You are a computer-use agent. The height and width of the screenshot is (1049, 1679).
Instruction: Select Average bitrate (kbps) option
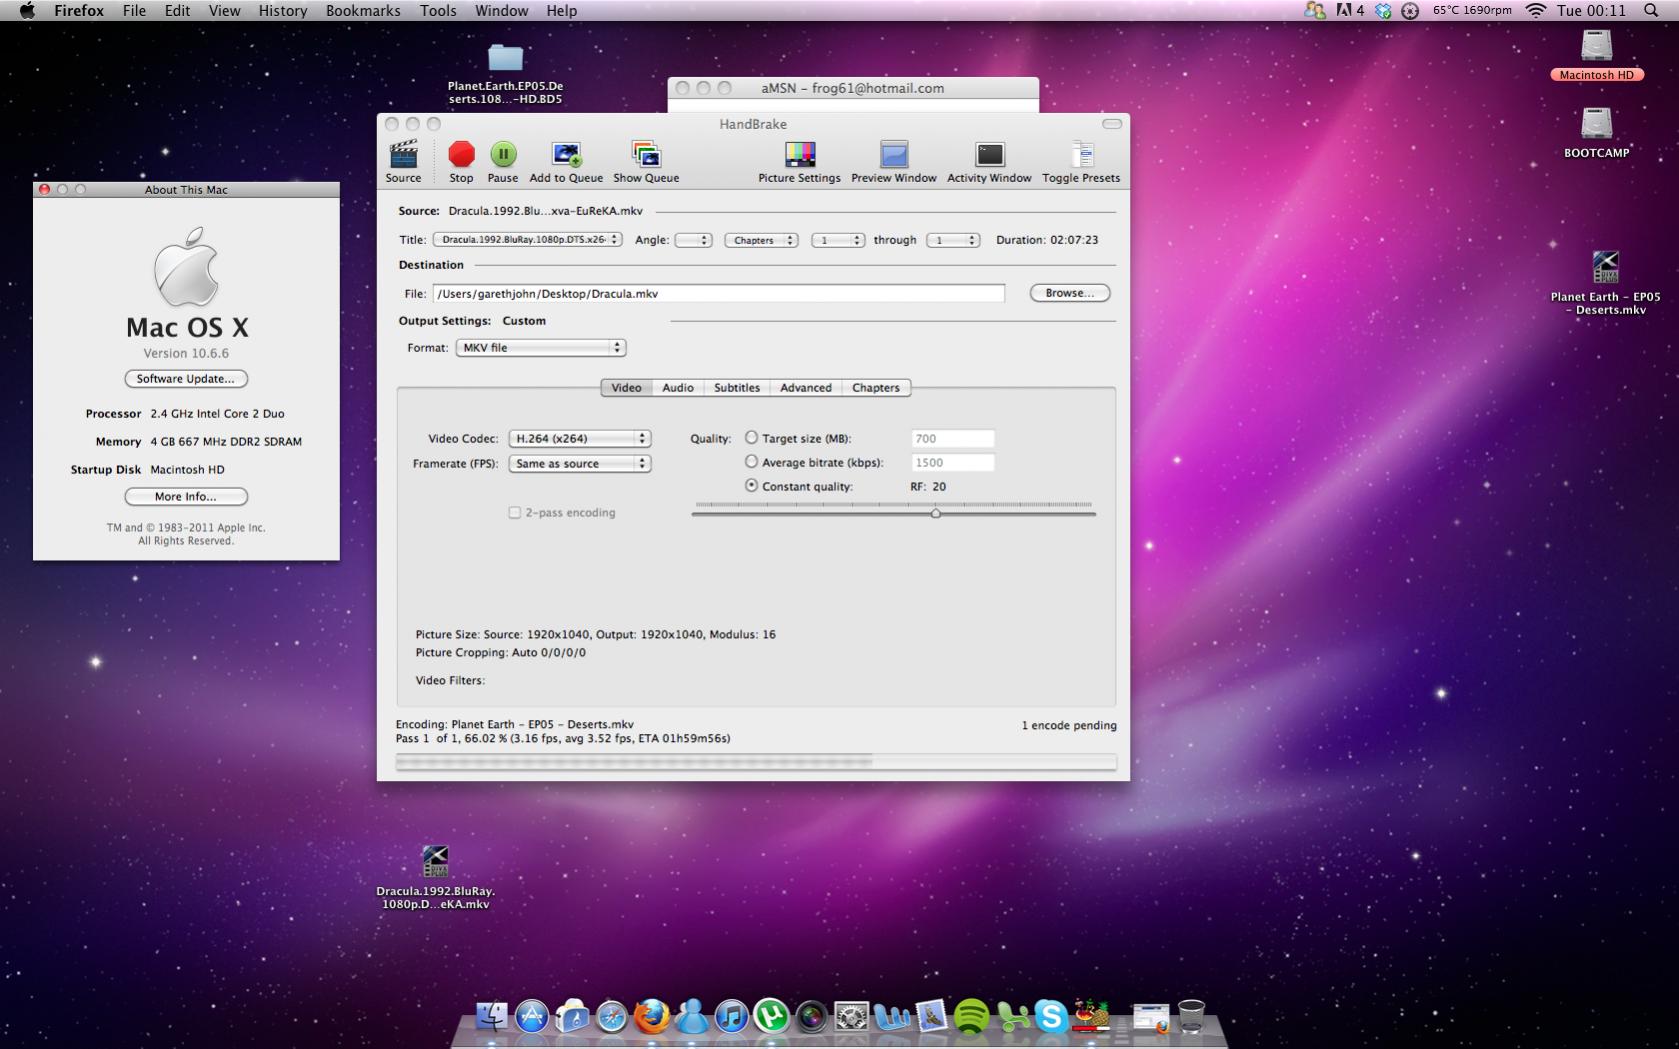(751, 461)
